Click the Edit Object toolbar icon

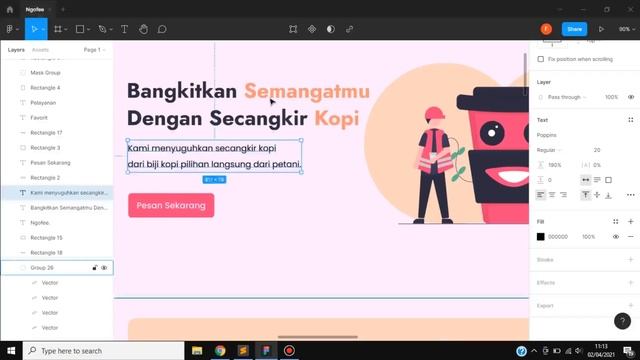point(293,29)
